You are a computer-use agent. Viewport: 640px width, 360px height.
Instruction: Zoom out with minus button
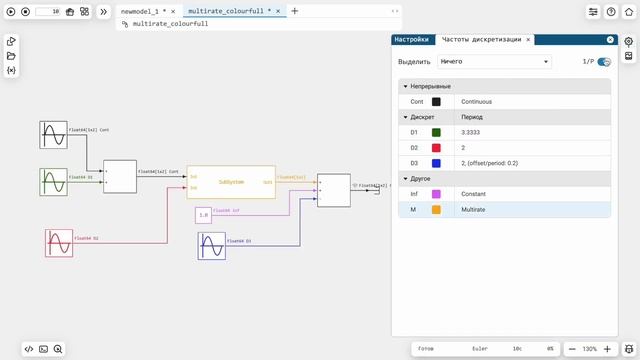coord(572,349)
